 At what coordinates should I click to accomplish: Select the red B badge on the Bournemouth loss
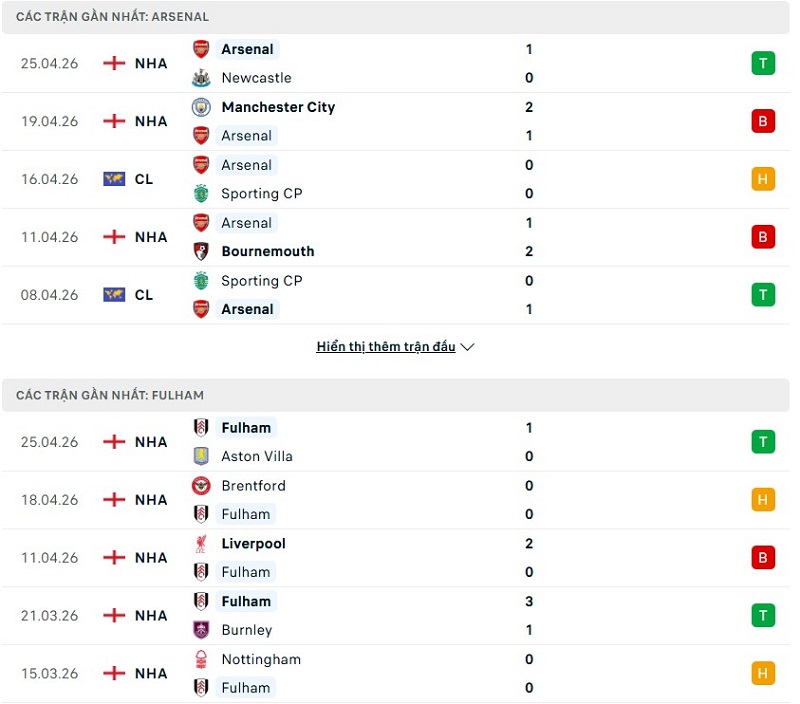pos(763,237)
